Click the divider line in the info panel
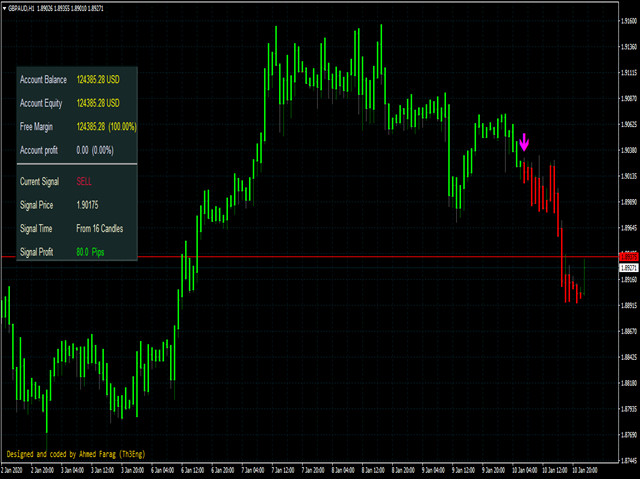 pyautogui.click(x=77, y=164)
